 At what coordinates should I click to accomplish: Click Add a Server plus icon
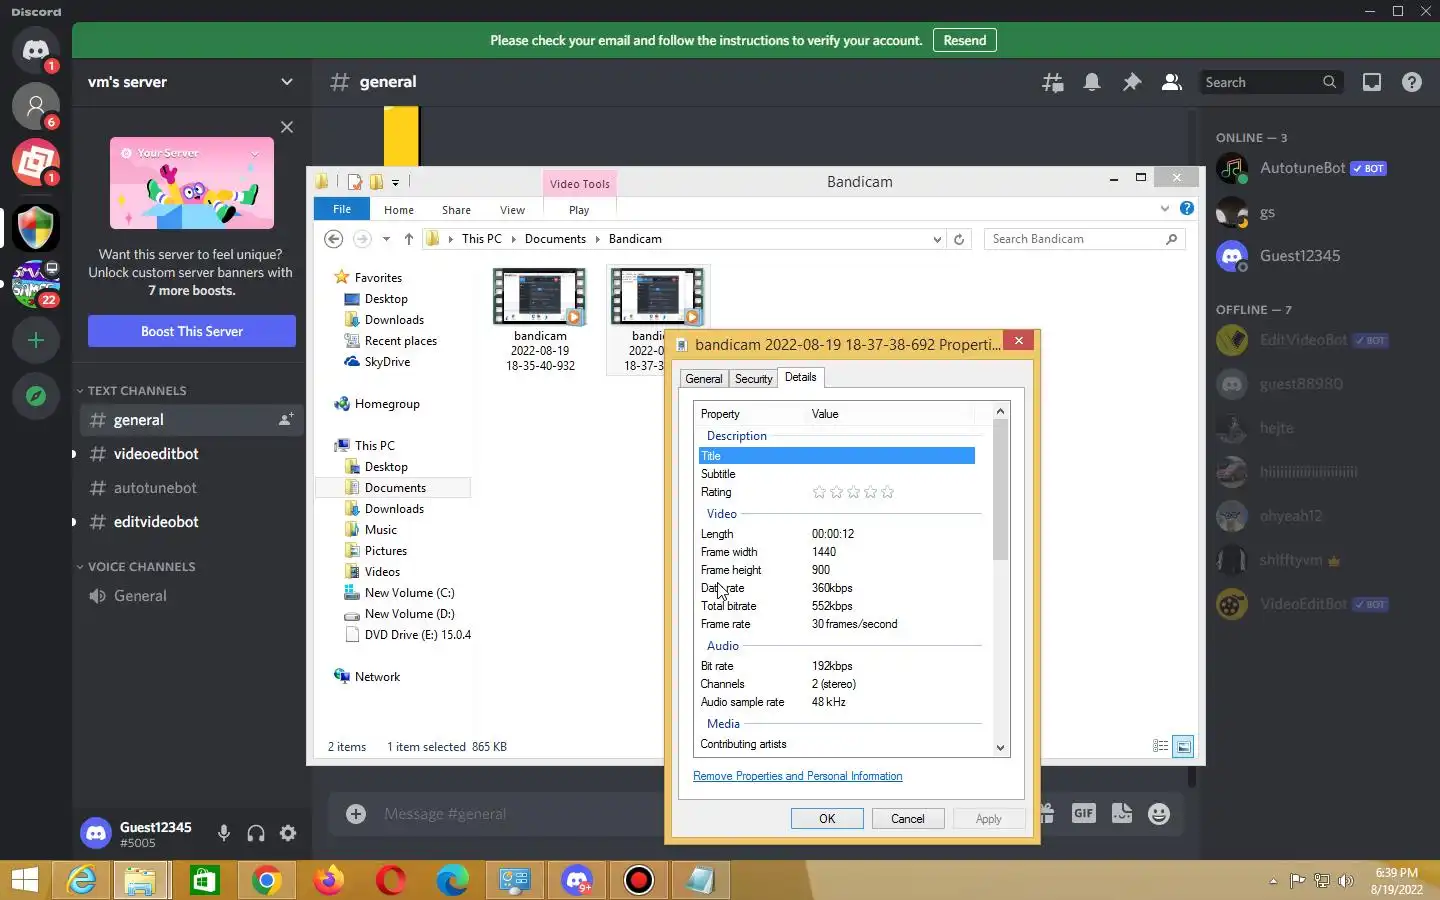[36, 340]
